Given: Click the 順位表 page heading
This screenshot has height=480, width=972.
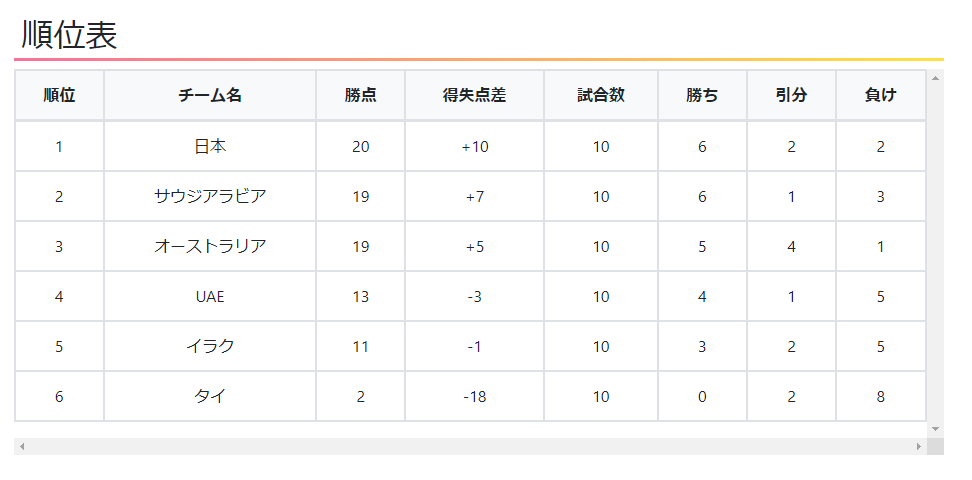Looking at the screenshot, I should click(70, 35).
